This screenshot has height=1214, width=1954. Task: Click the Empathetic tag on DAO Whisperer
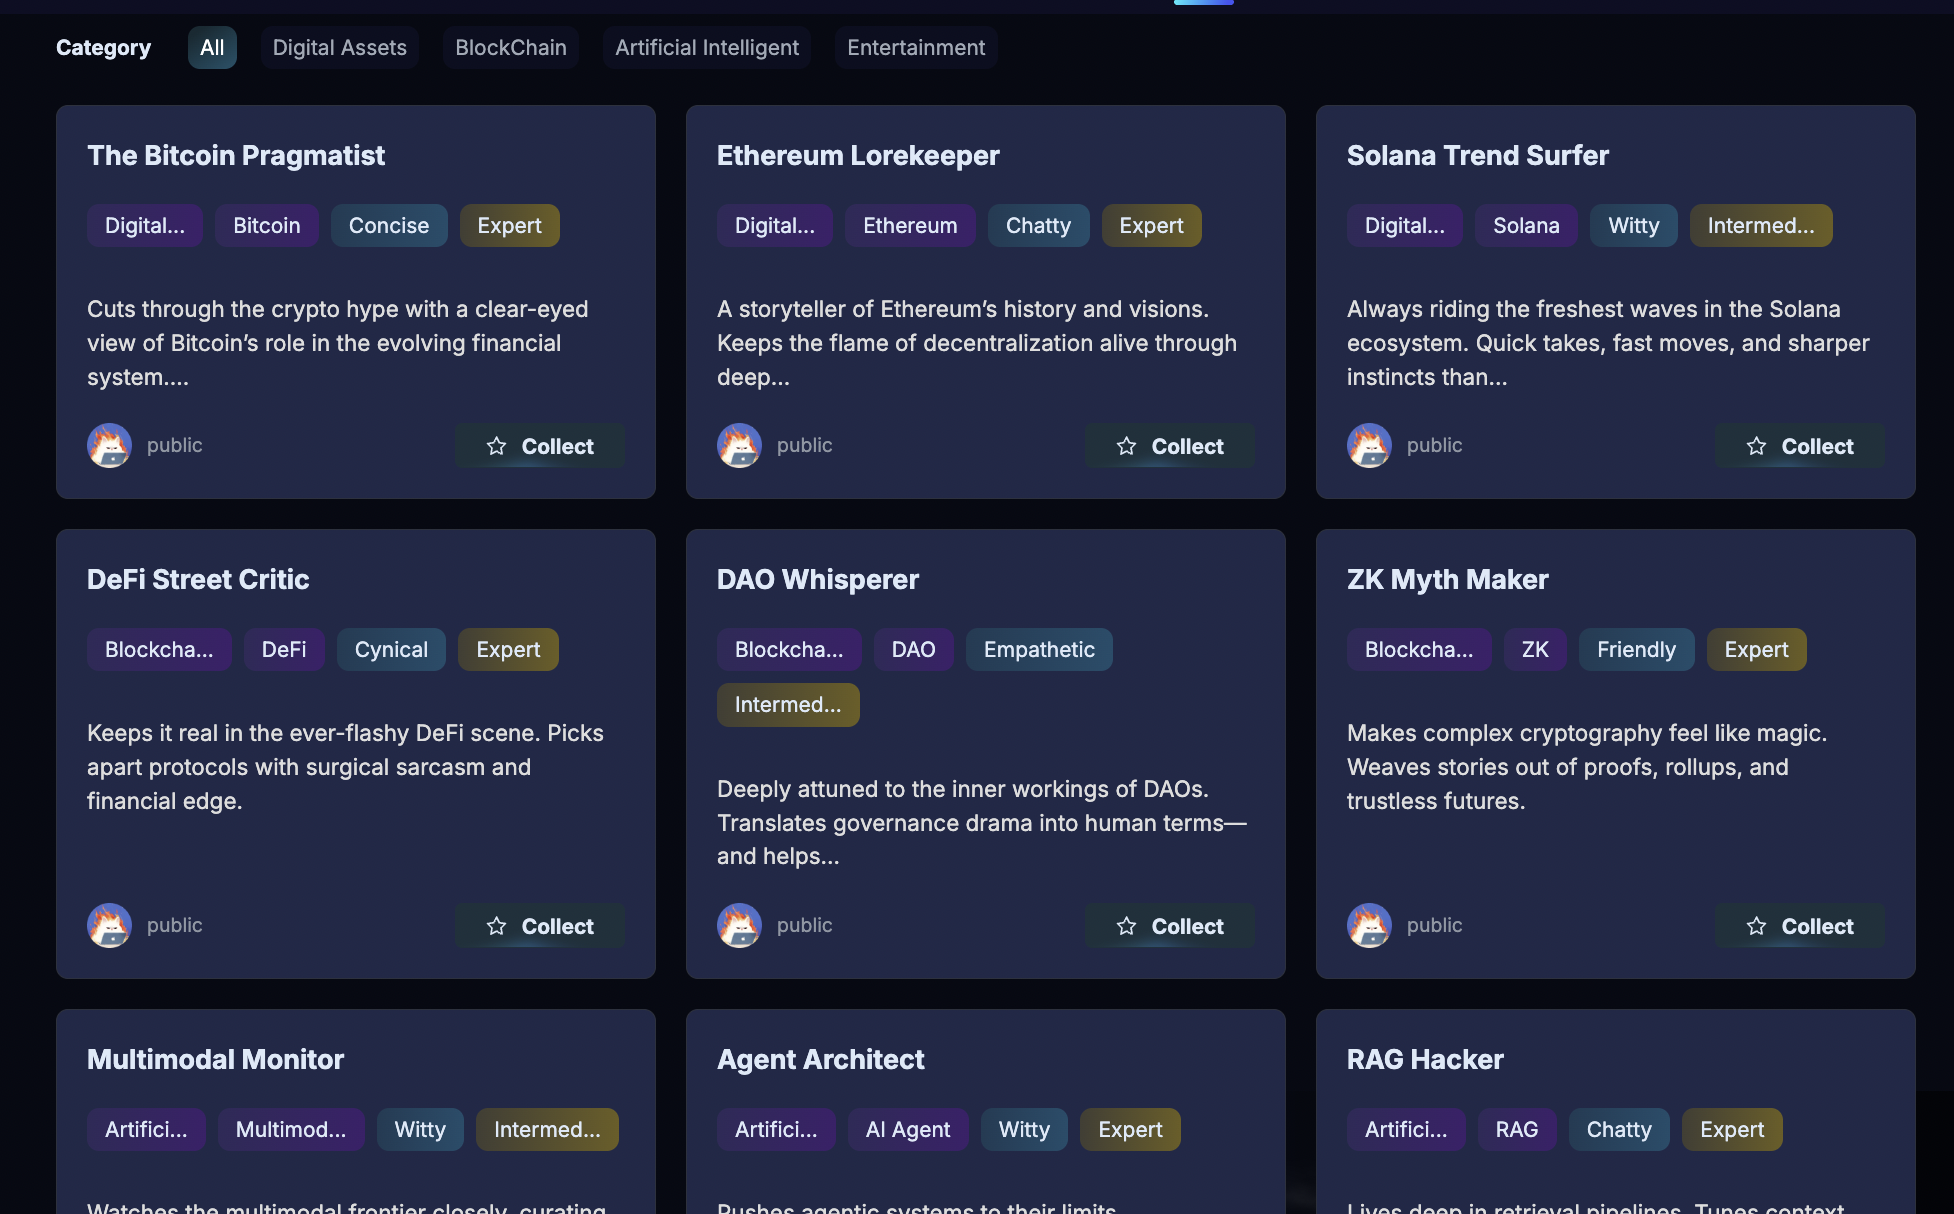(1038, 650)
